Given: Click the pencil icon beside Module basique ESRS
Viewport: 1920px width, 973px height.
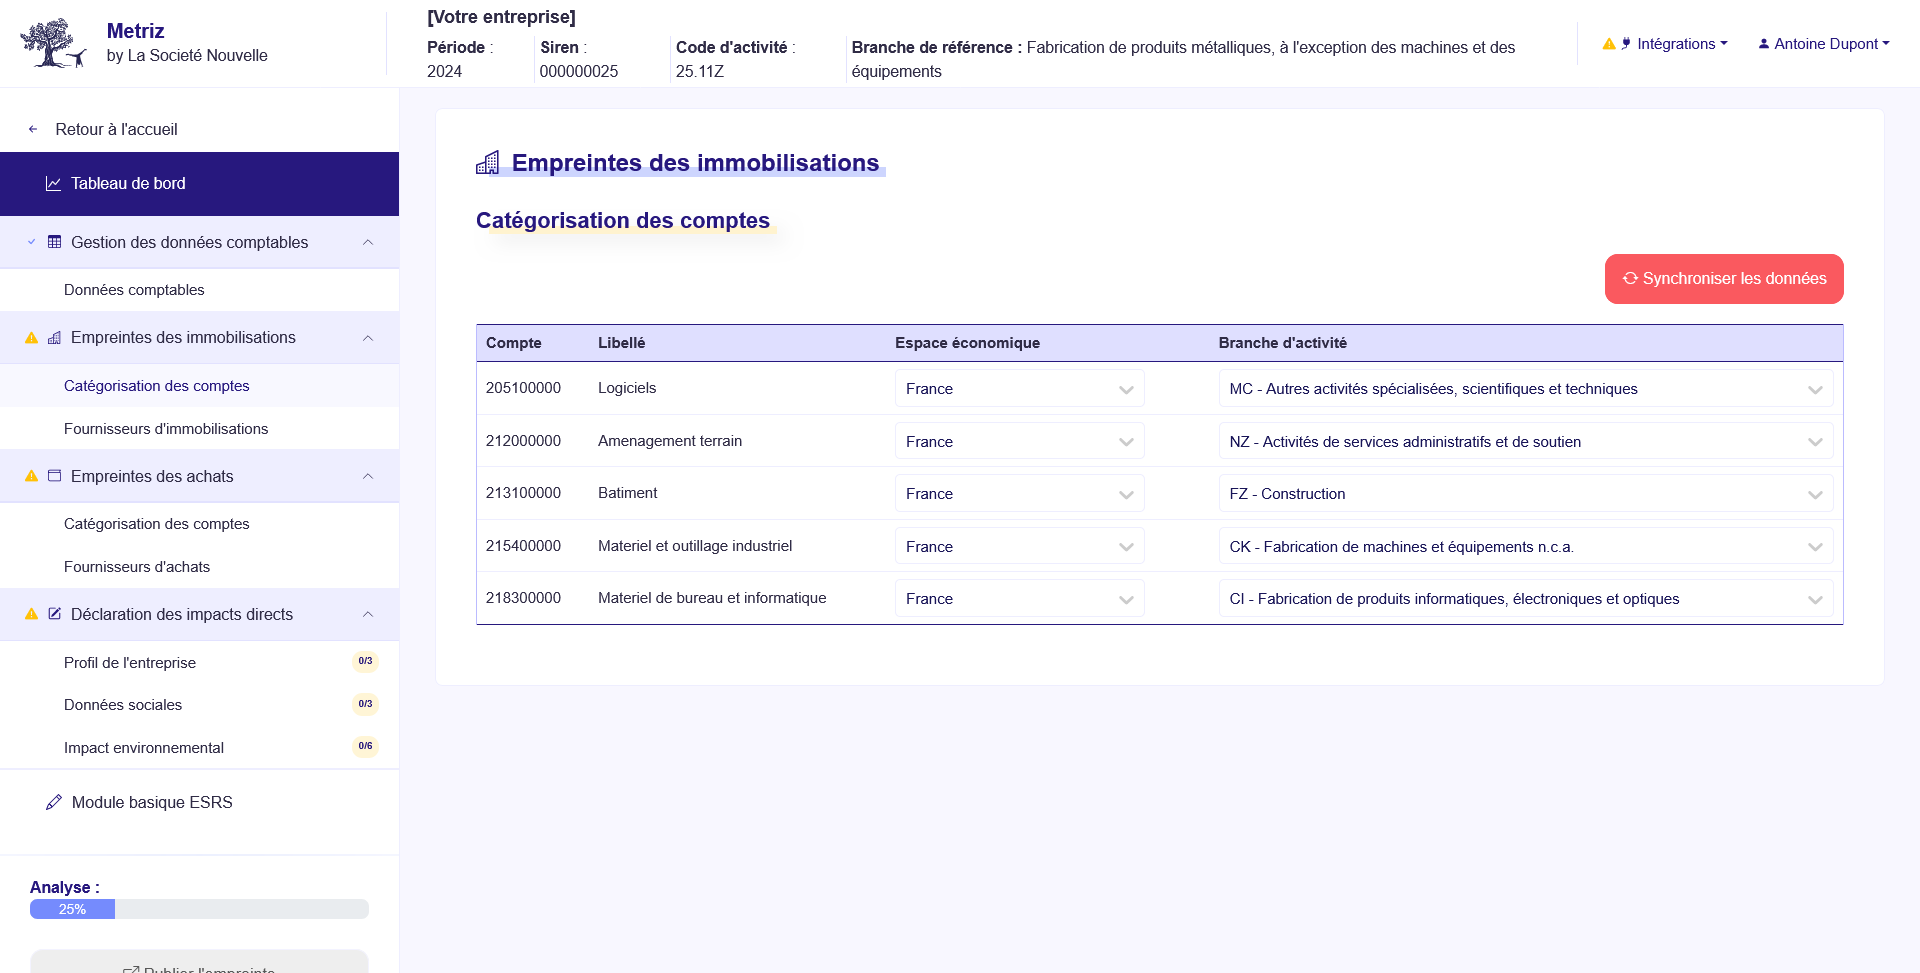Looking at the screenshot, I should [x=54, y=801].
